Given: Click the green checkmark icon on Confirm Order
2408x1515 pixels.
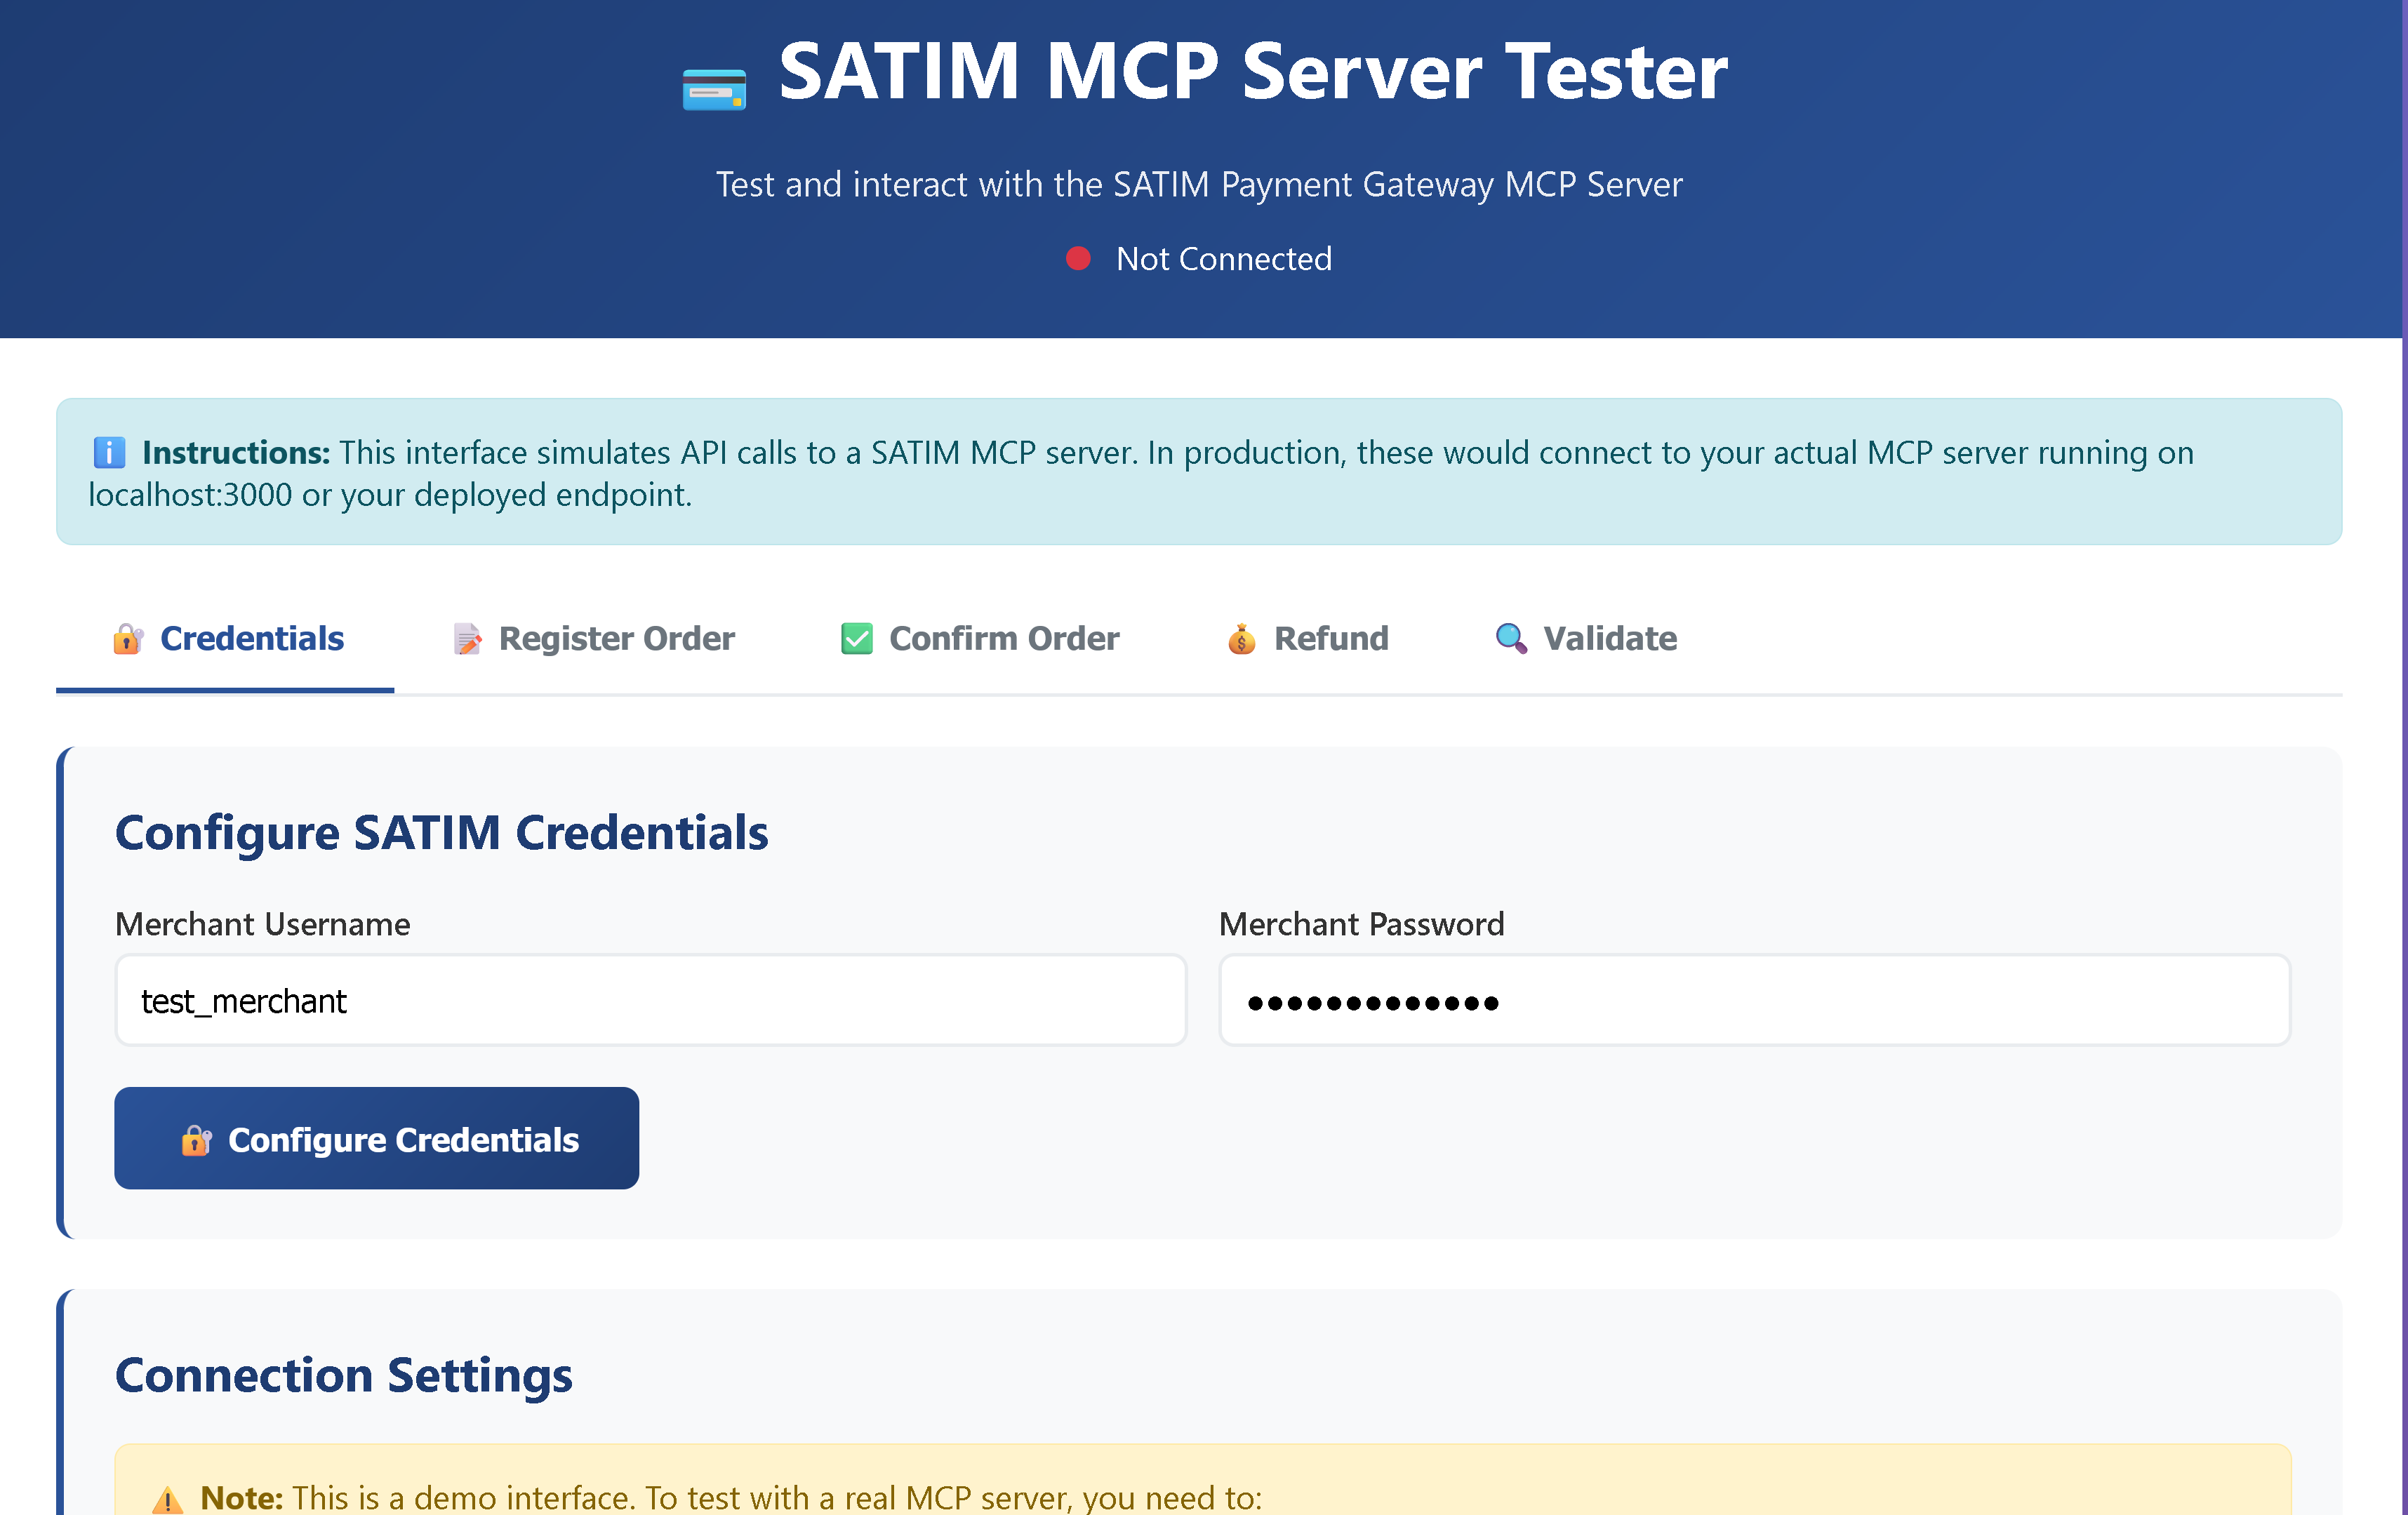Looking at the screenshot, I should pyautogui.click(x=857, y=638).
